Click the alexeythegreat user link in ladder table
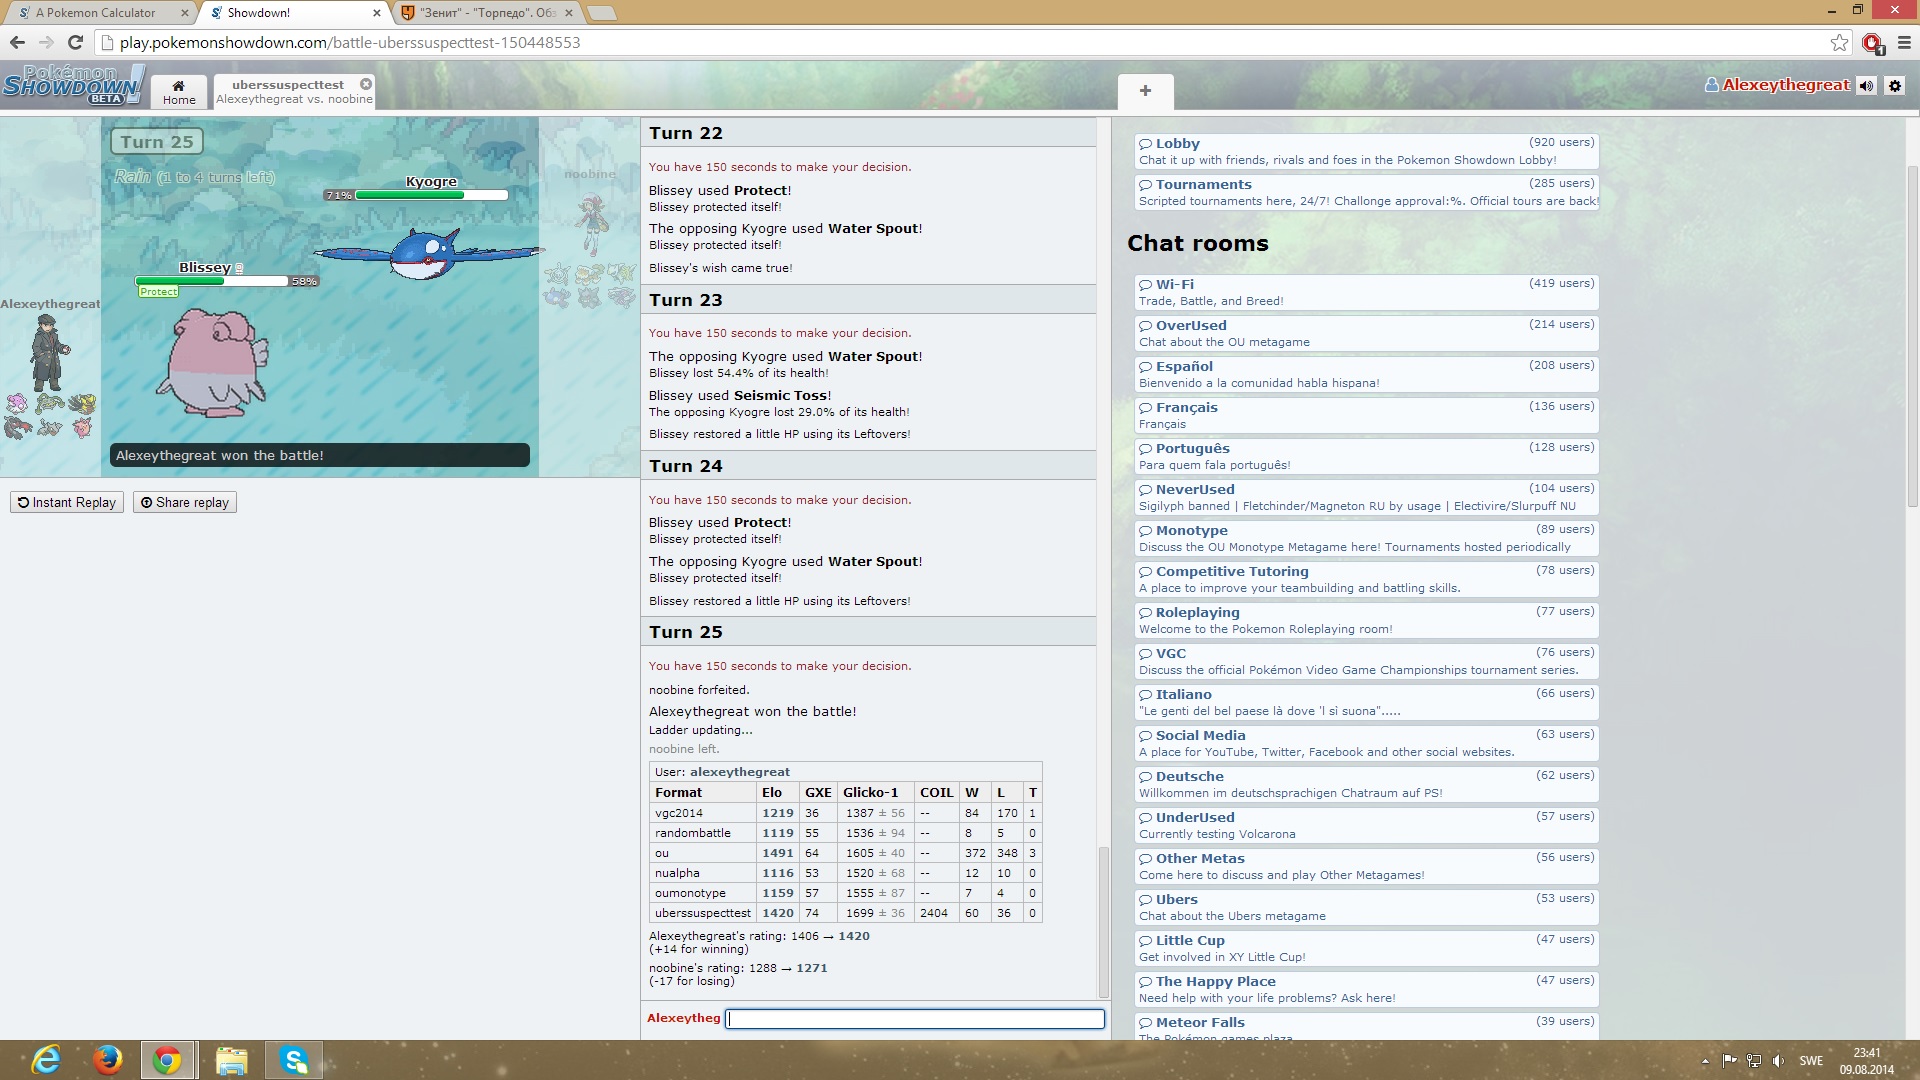 (739, 772)
